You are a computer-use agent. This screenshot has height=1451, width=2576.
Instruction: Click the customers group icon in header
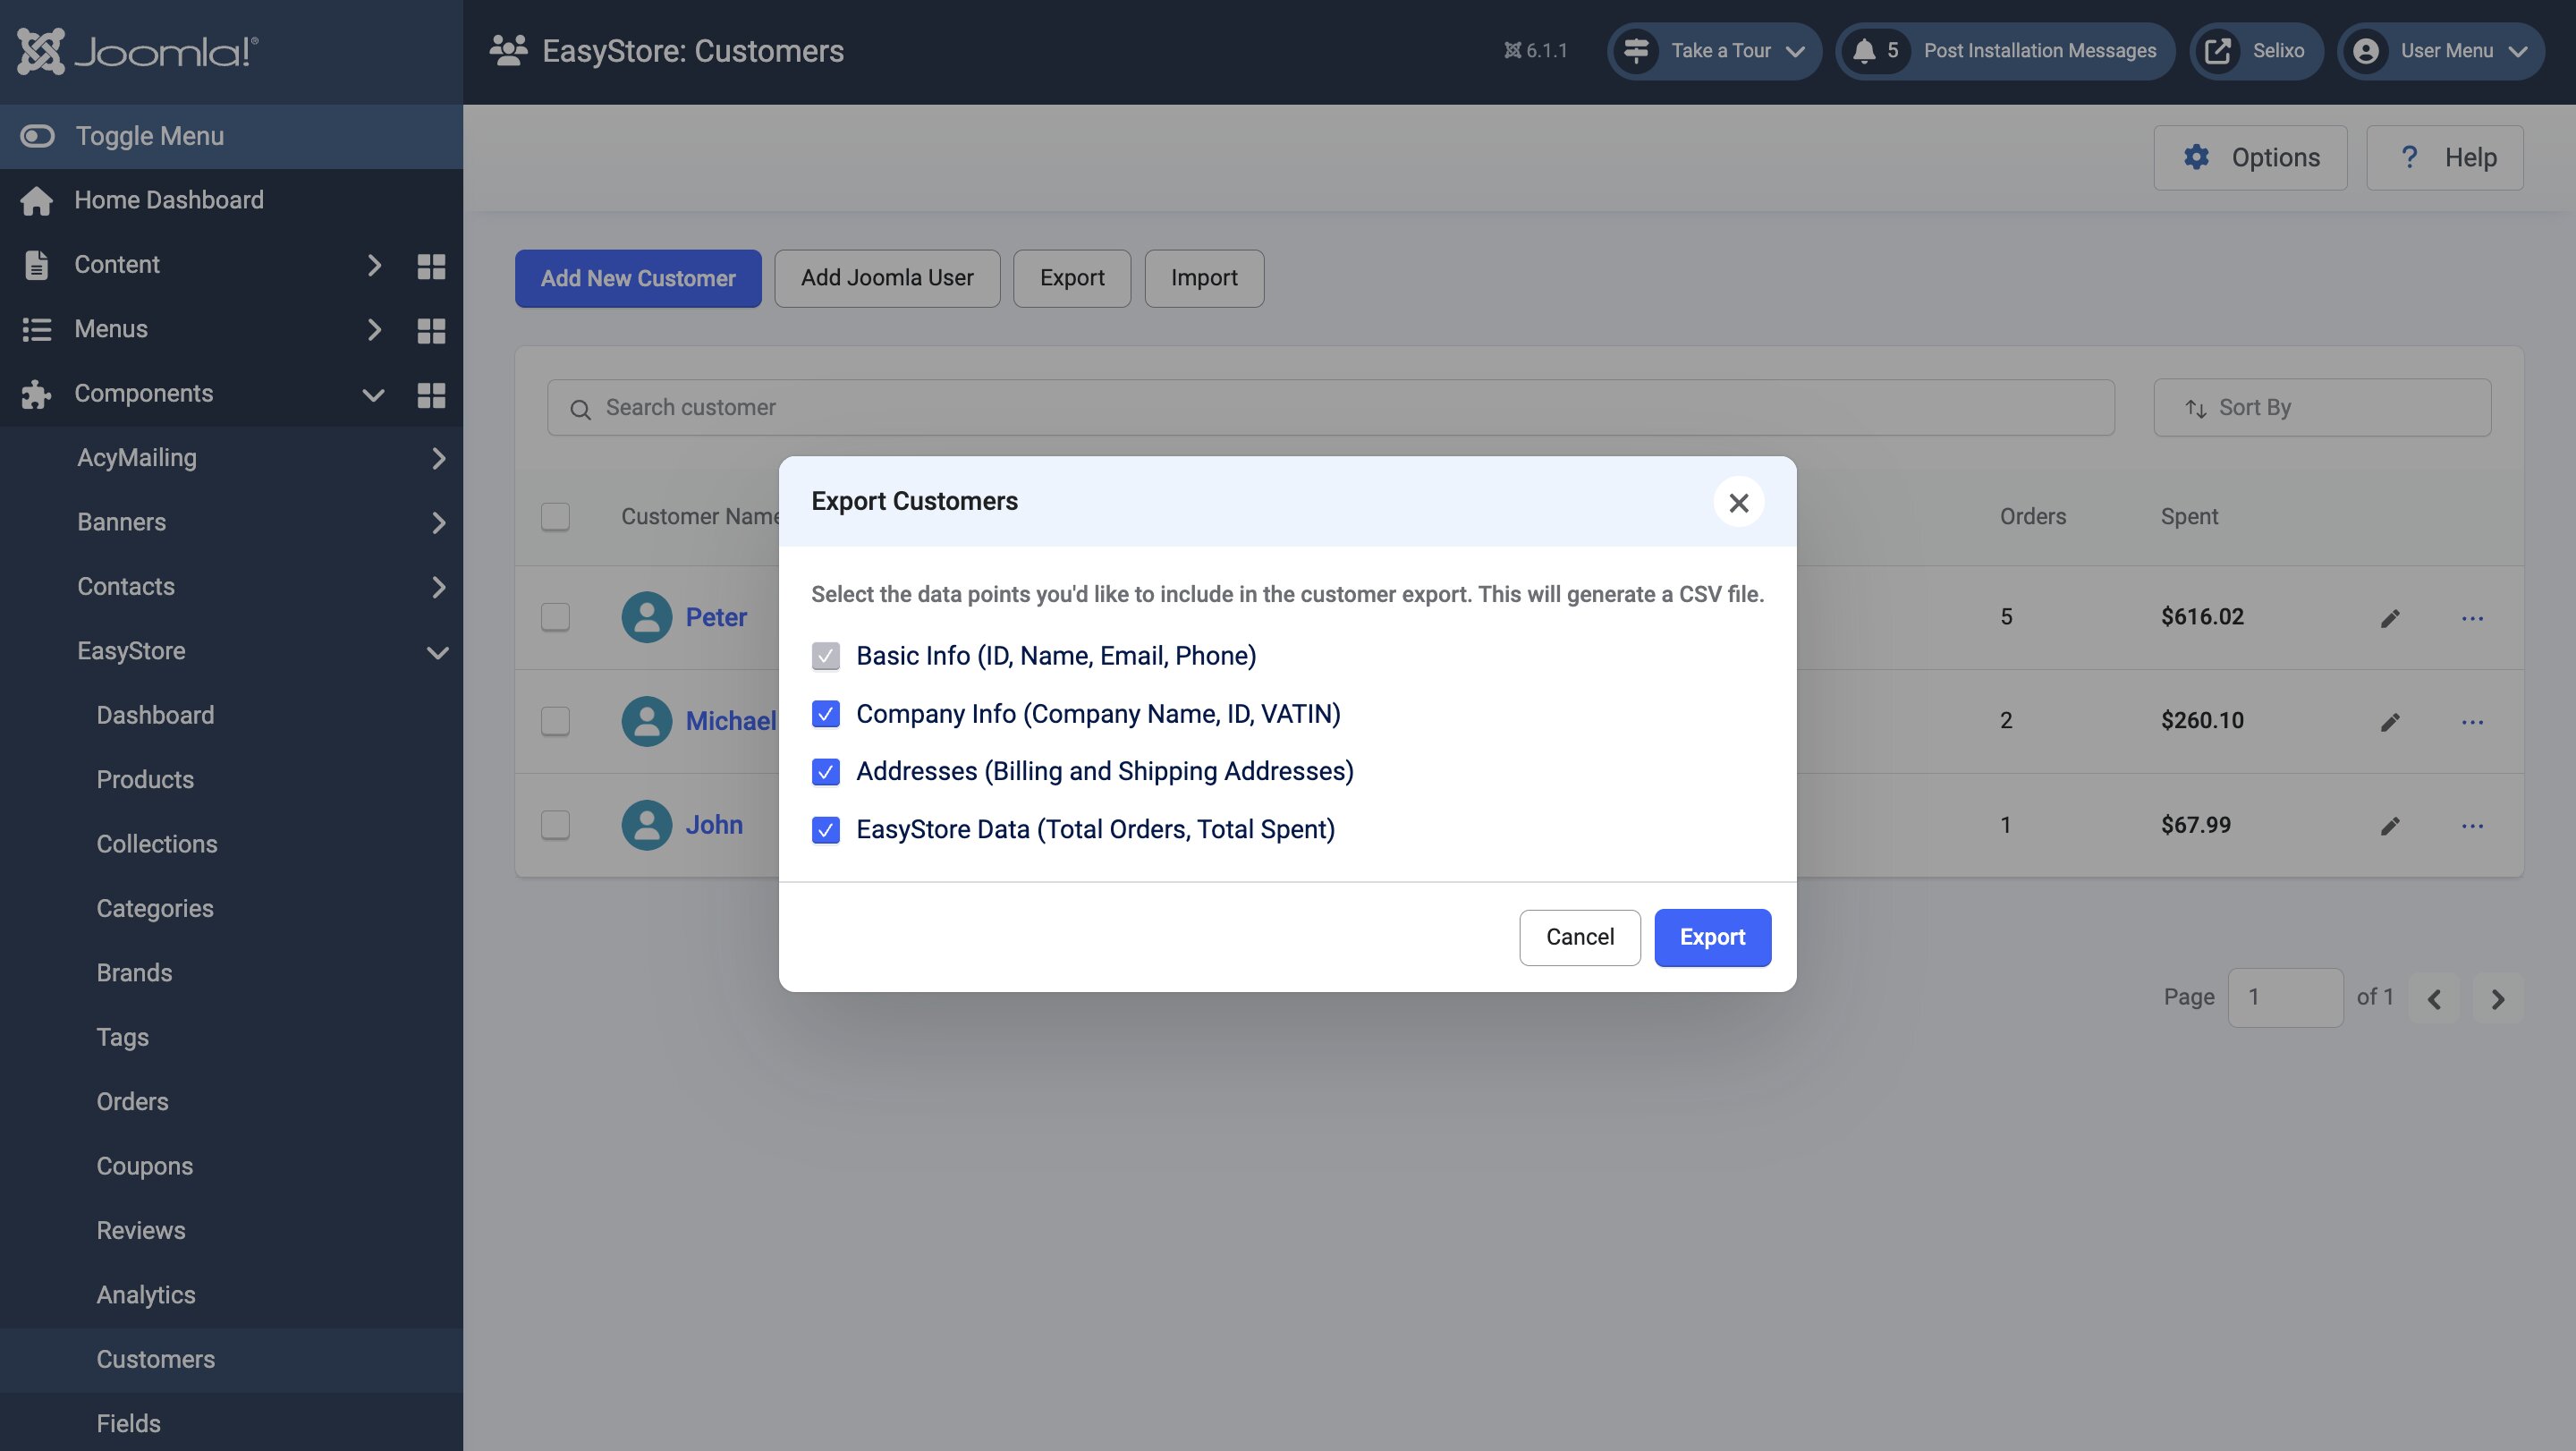tap(508, 51)
